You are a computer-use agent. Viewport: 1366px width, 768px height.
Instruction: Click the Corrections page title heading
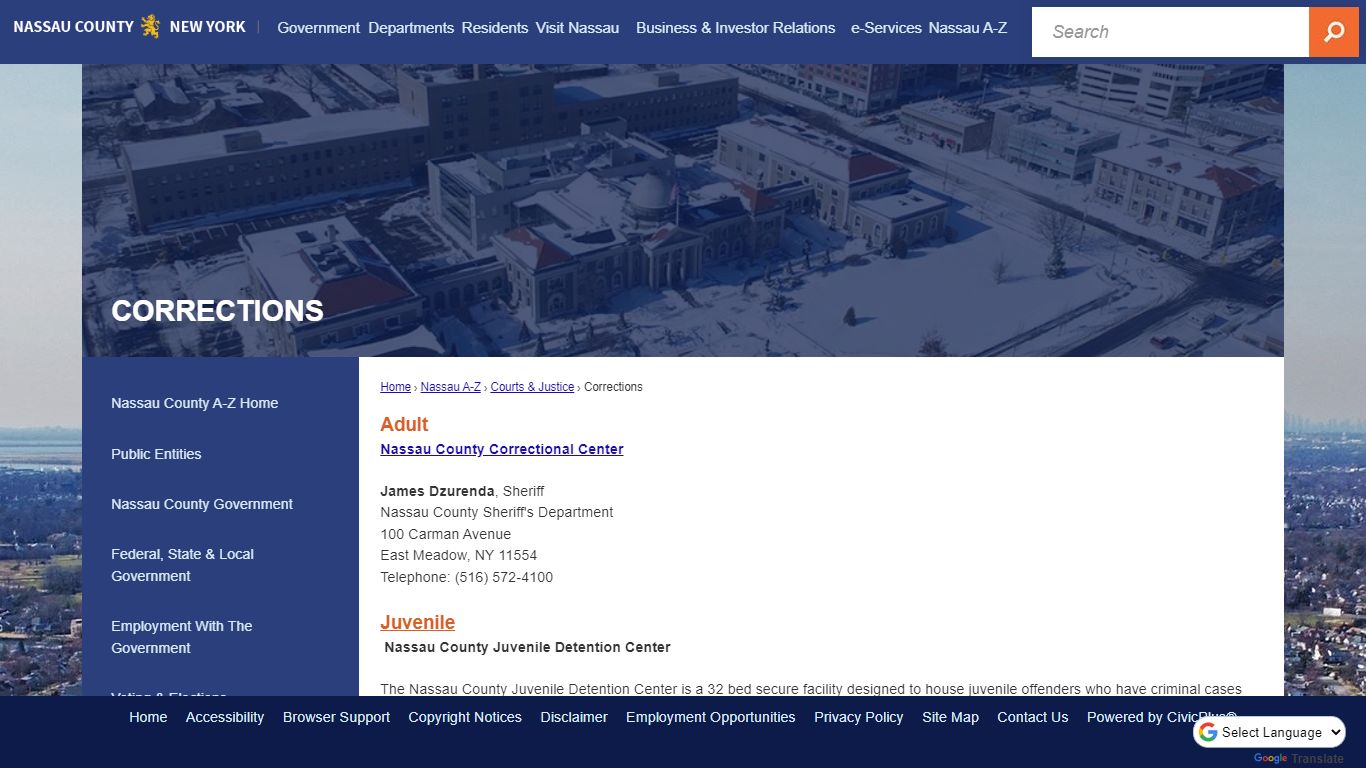217,311
